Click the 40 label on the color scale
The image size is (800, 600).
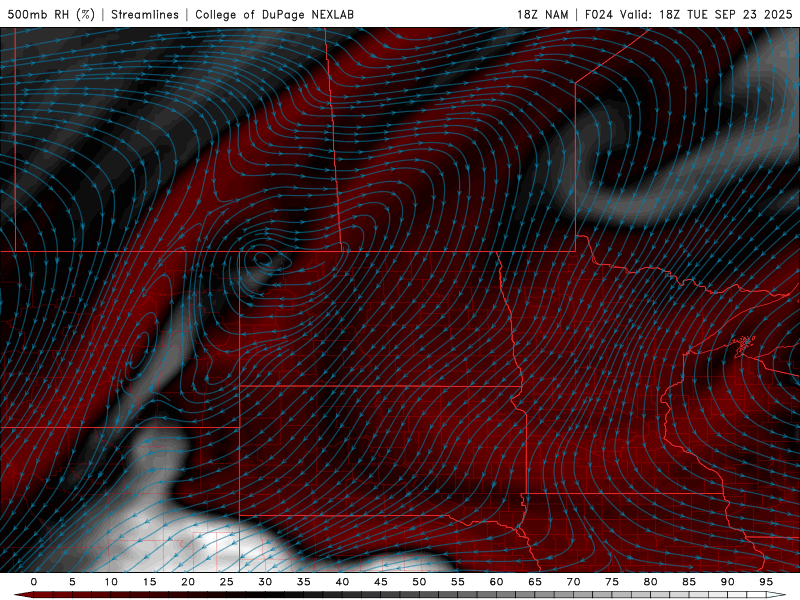342,582
